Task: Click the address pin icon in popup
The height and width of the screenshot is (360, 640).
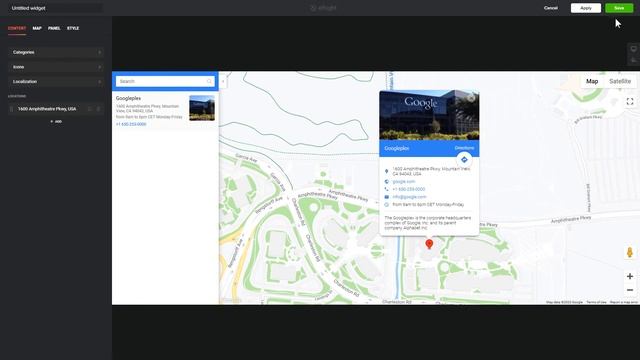Action: pos(387,171)
